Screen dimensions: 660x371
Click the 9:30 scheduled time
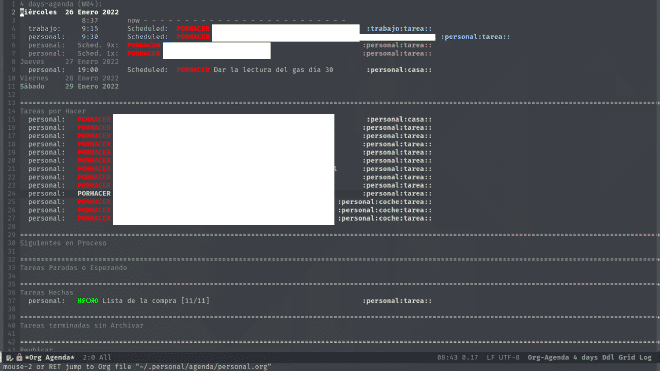[90, 37]
